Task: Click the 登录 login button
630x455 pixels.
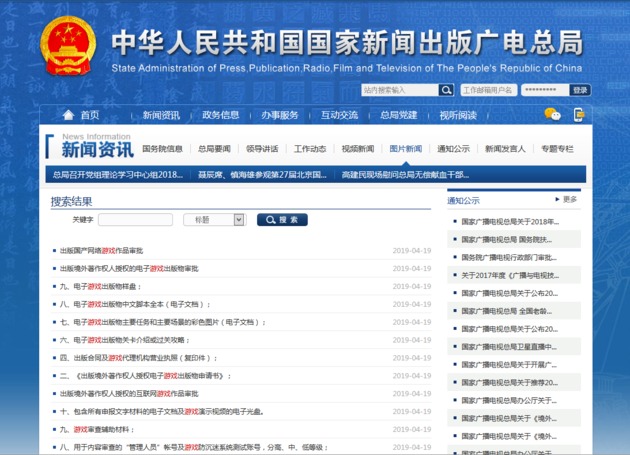Action: coord(580,90)
